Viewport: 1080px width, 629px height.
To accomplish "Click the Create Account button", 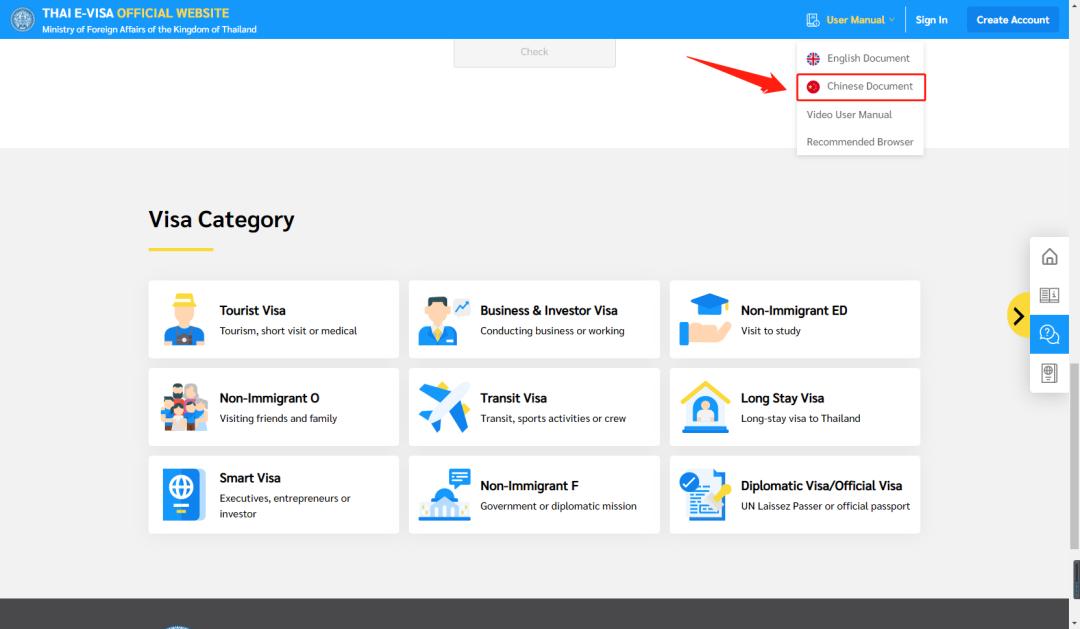I will 1012,20.
